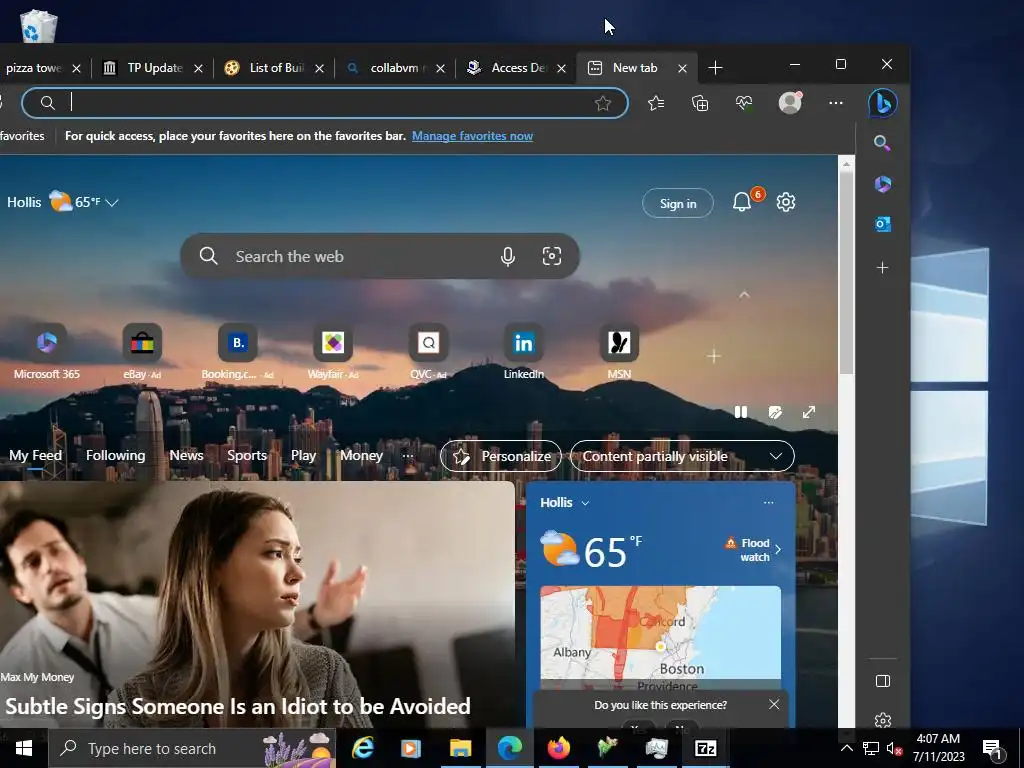Viewport: 1024px width, 768px height.
Task: Edit the new tab background image
Action: pos(775,412)
